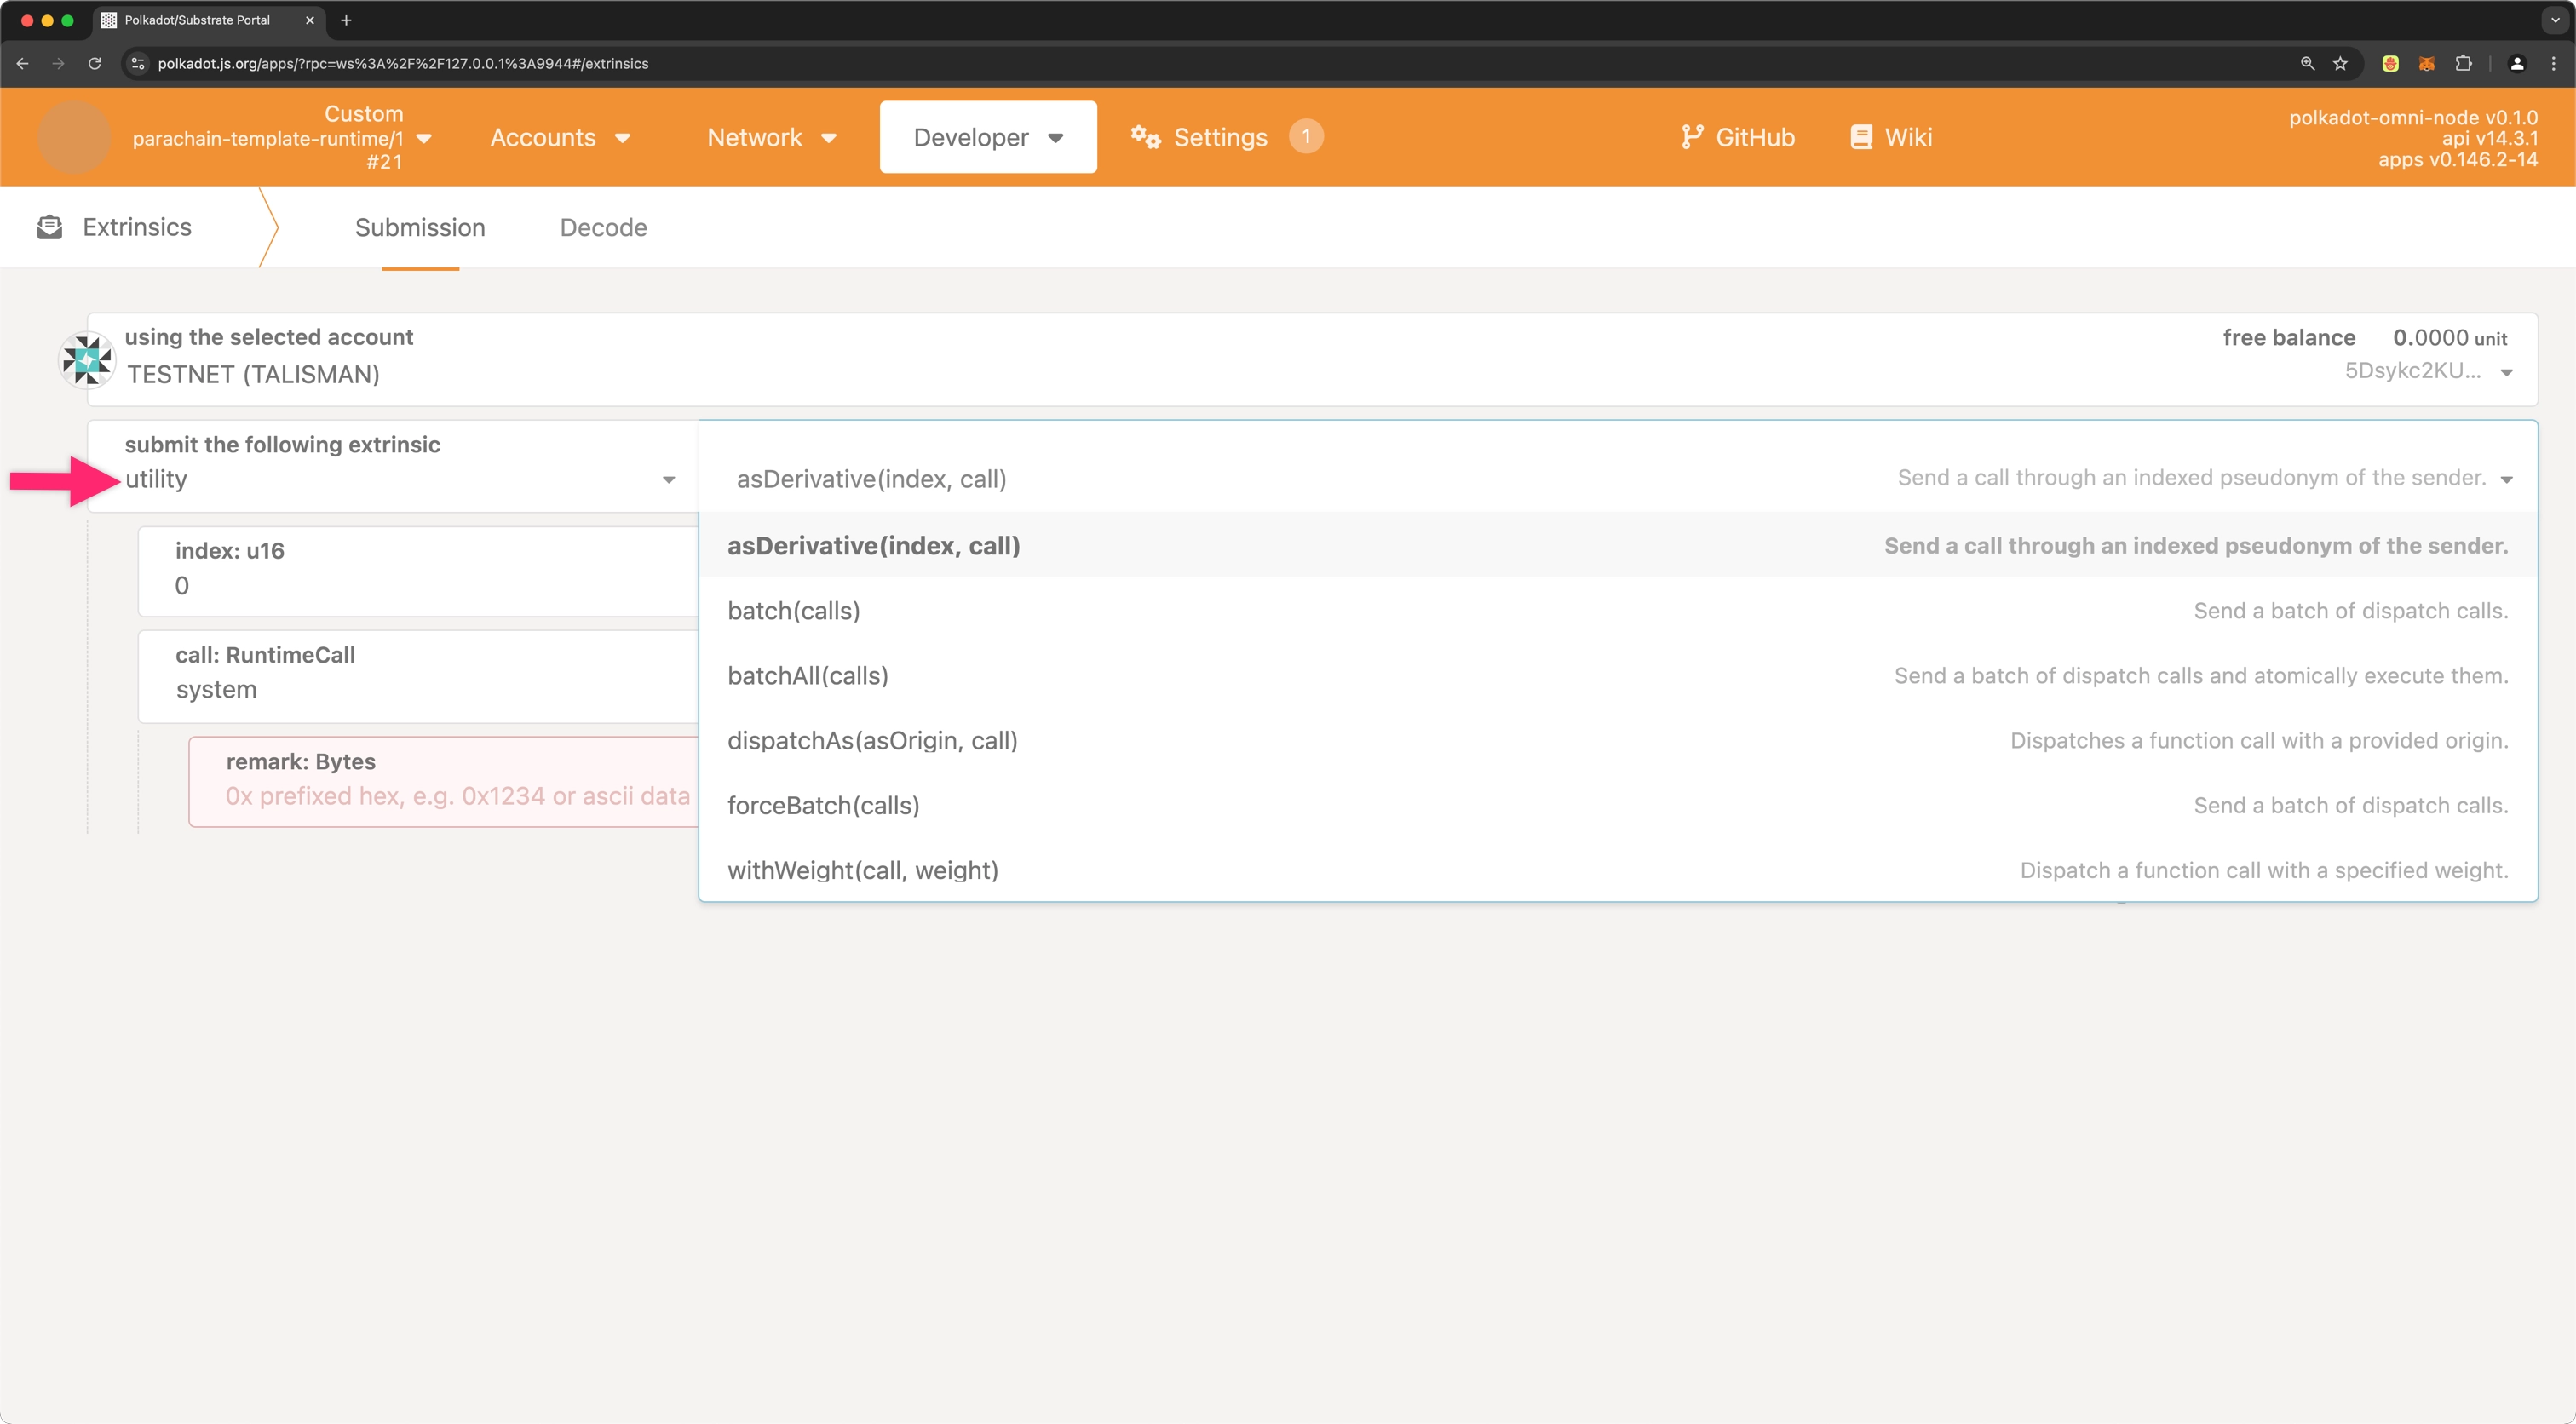Click the browser reload icon
The width and height of the screenshot is (2576, 1424).
tap(95, 63)
